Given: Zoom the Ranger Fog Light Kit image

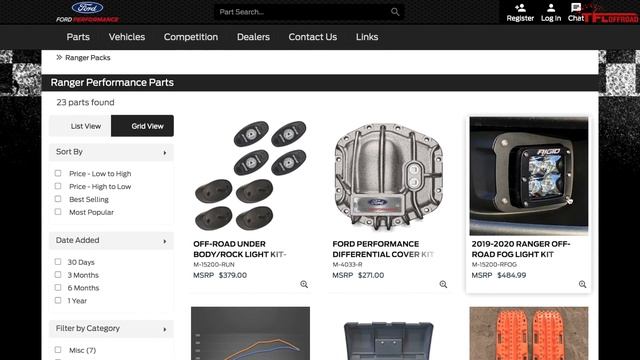Looking at the screenshot, I should click(x=582, y=284).
